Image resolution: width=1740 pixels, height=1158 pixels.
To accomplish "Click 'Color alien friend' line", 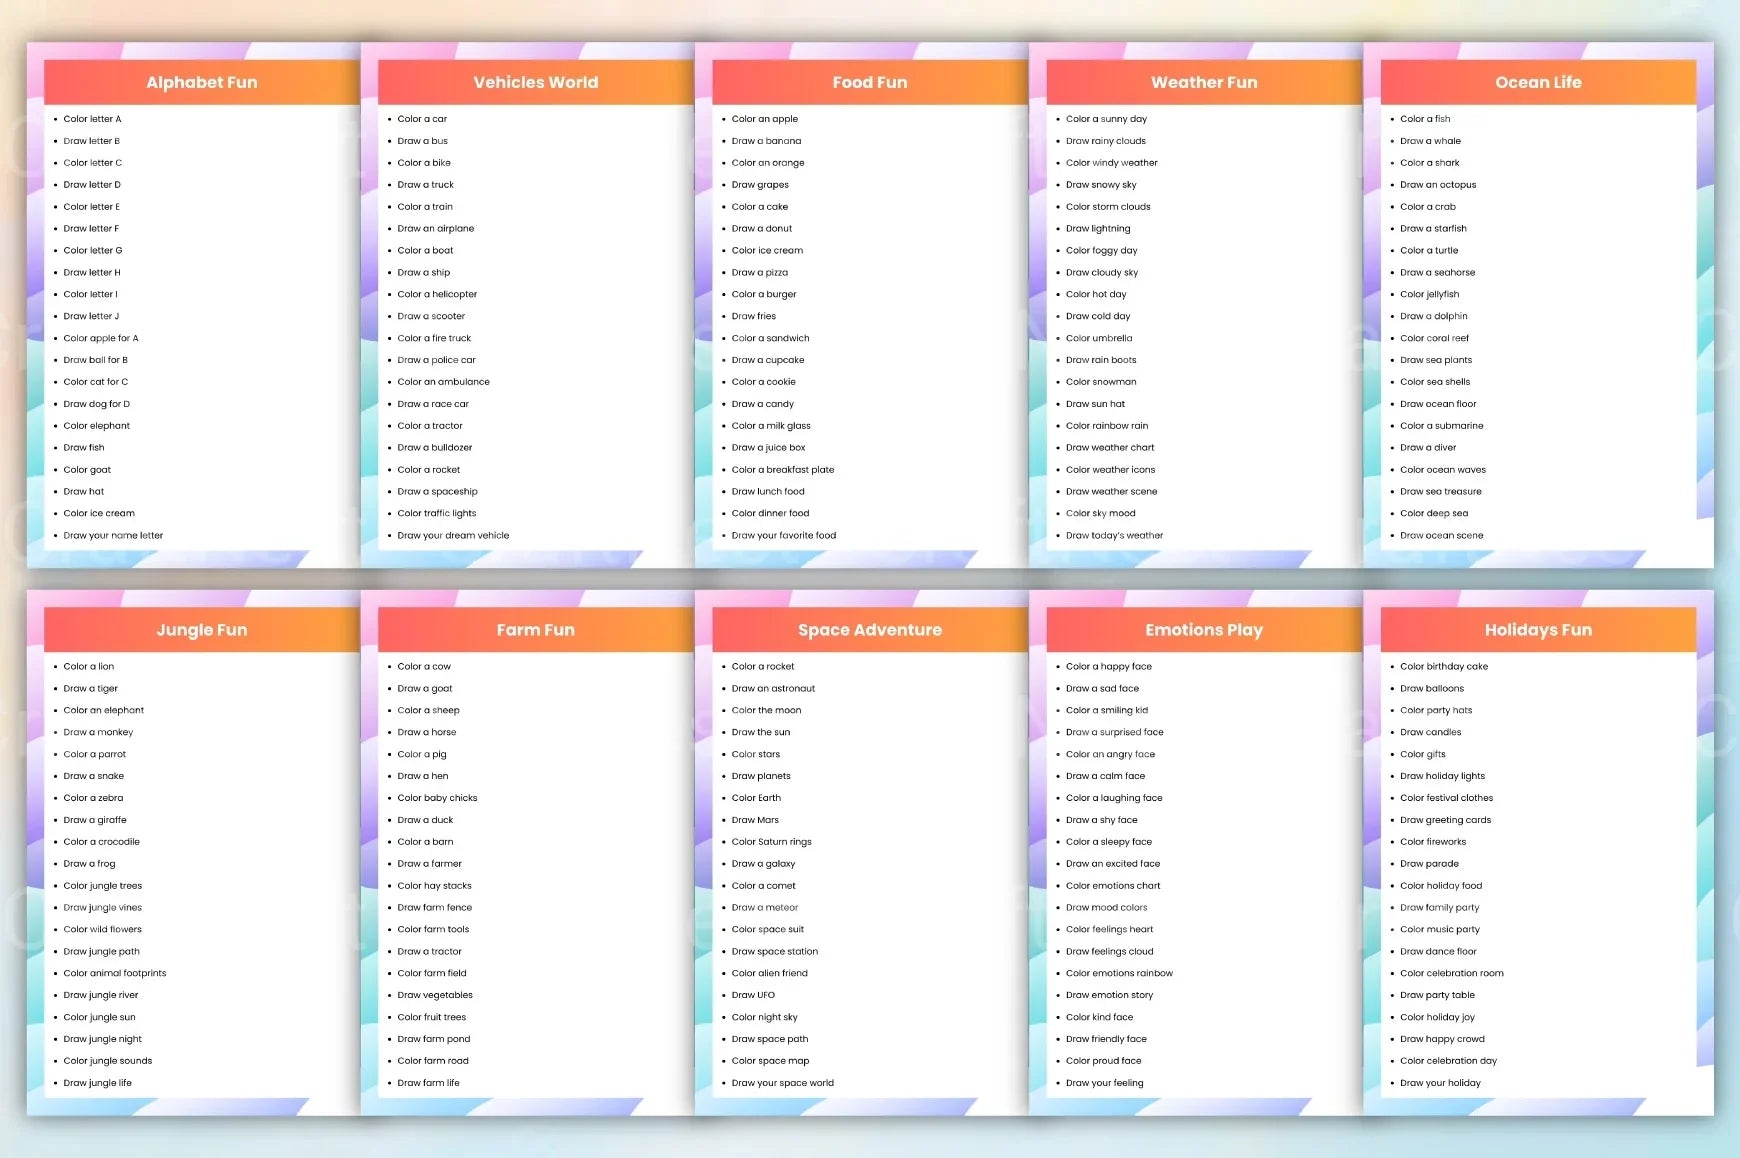I will (x=770, y=973).
